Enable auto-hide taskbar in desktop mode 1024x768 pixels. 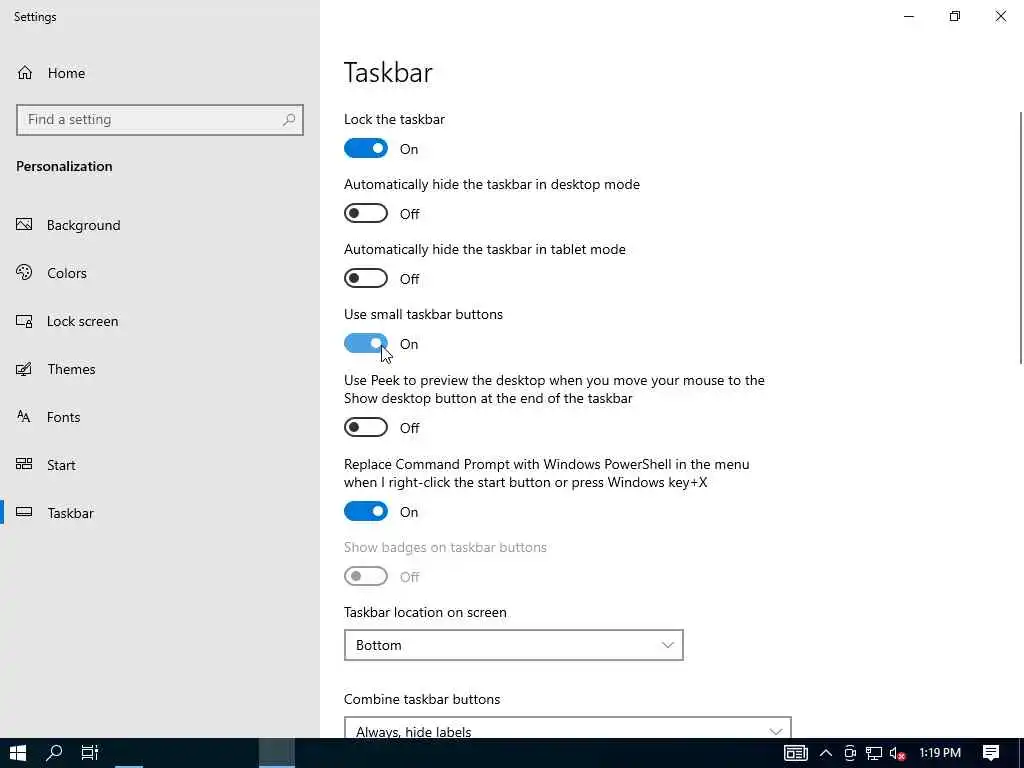click(366, 213)
